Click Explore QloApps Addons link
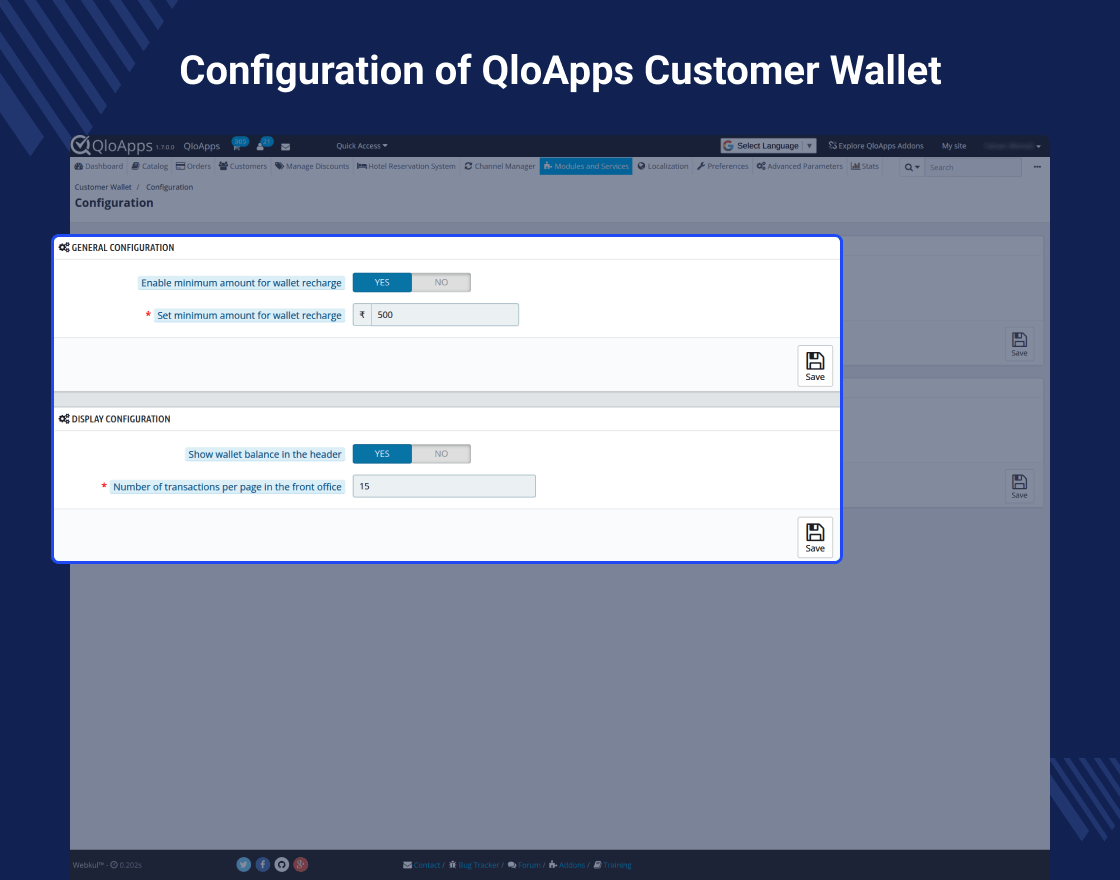This screenshot has width=1120, height=880. pos(876,146)
